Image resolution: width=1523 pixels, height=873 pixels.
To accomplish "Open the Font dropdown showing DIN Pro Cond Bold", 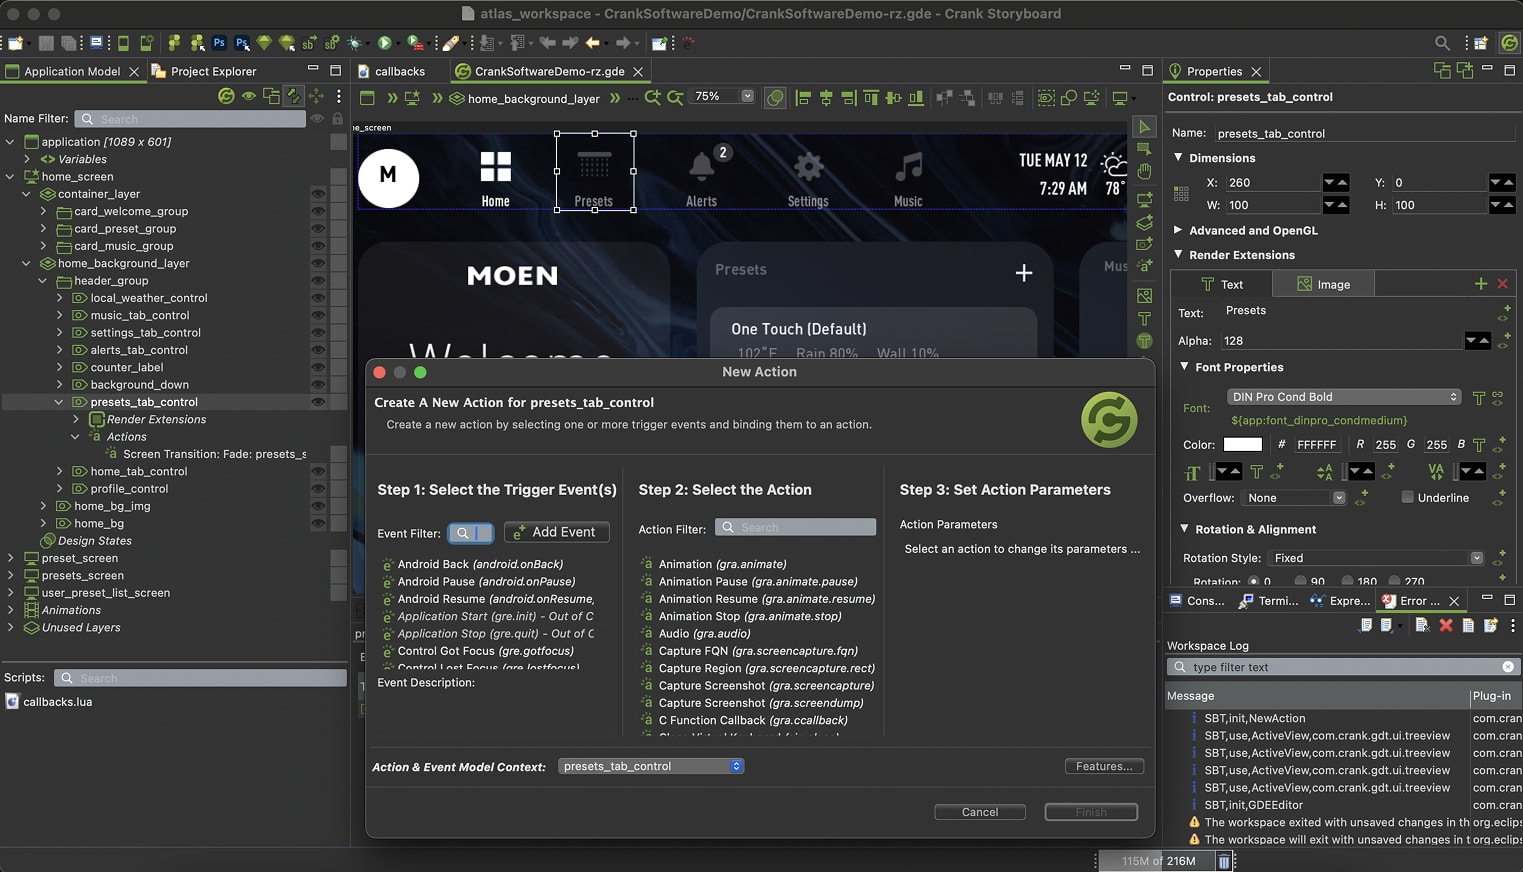I will 1343,397.
